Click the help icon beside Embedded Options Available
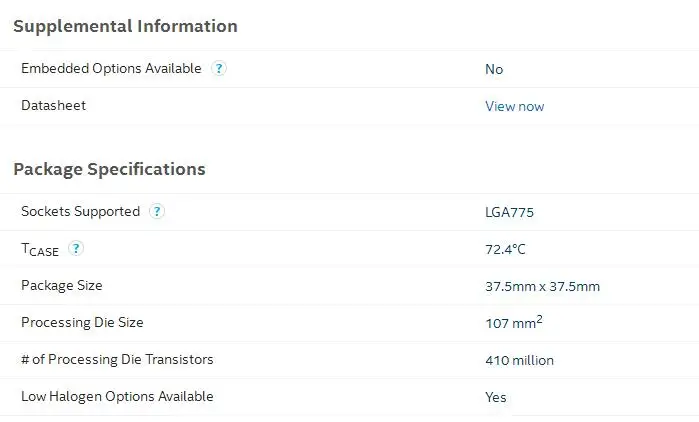This screenshot has width=699, height=422. pos(219,69)
